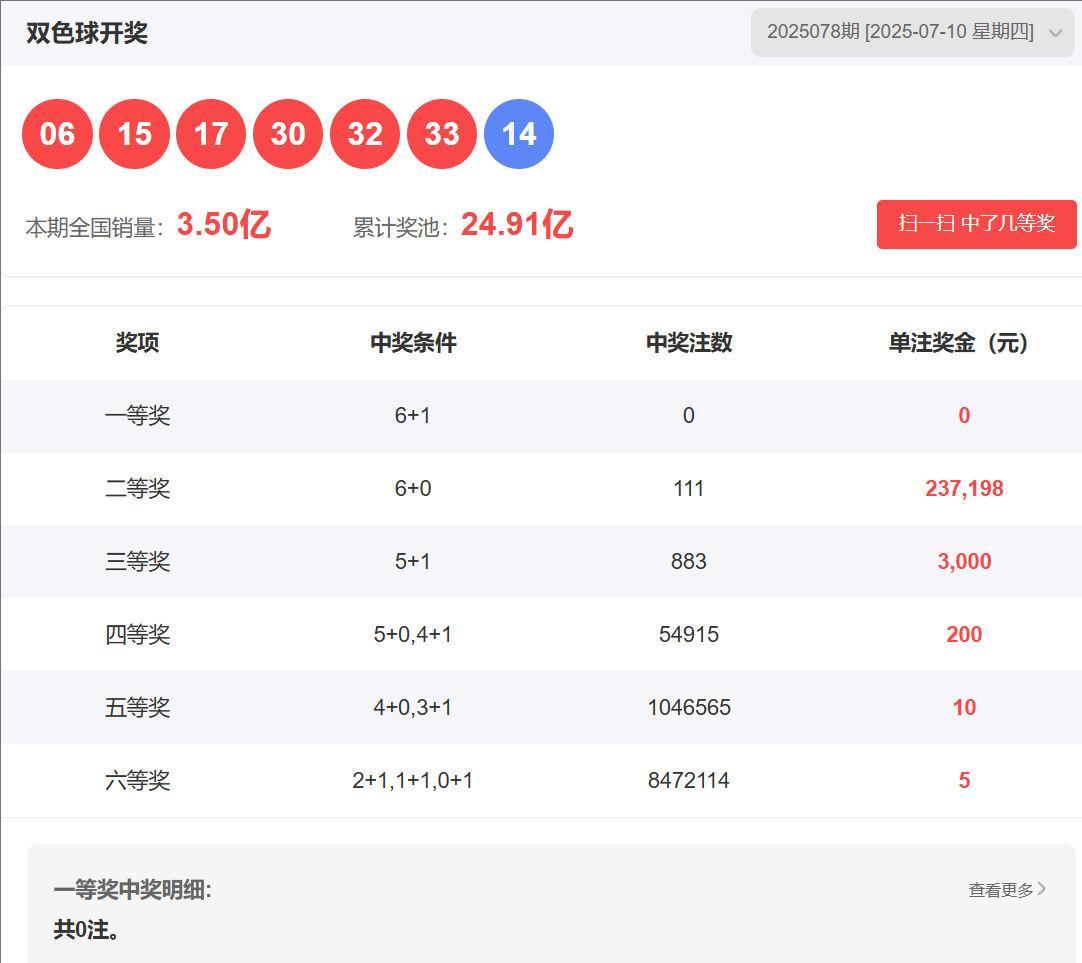This screenshot has width=1082, height=963.
Task: Click red ball number 17
Action: [211, 134]
